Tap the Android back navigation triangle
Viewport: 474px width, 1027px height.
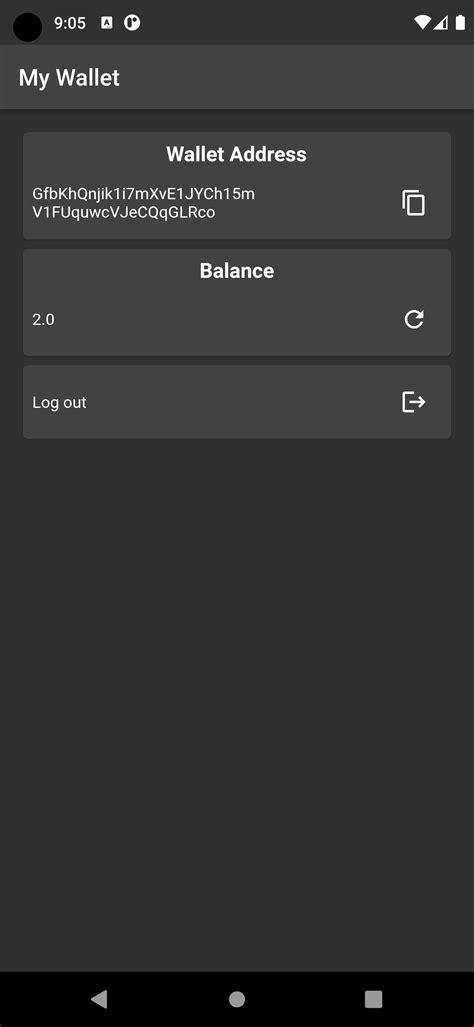[x=99, y=999]
